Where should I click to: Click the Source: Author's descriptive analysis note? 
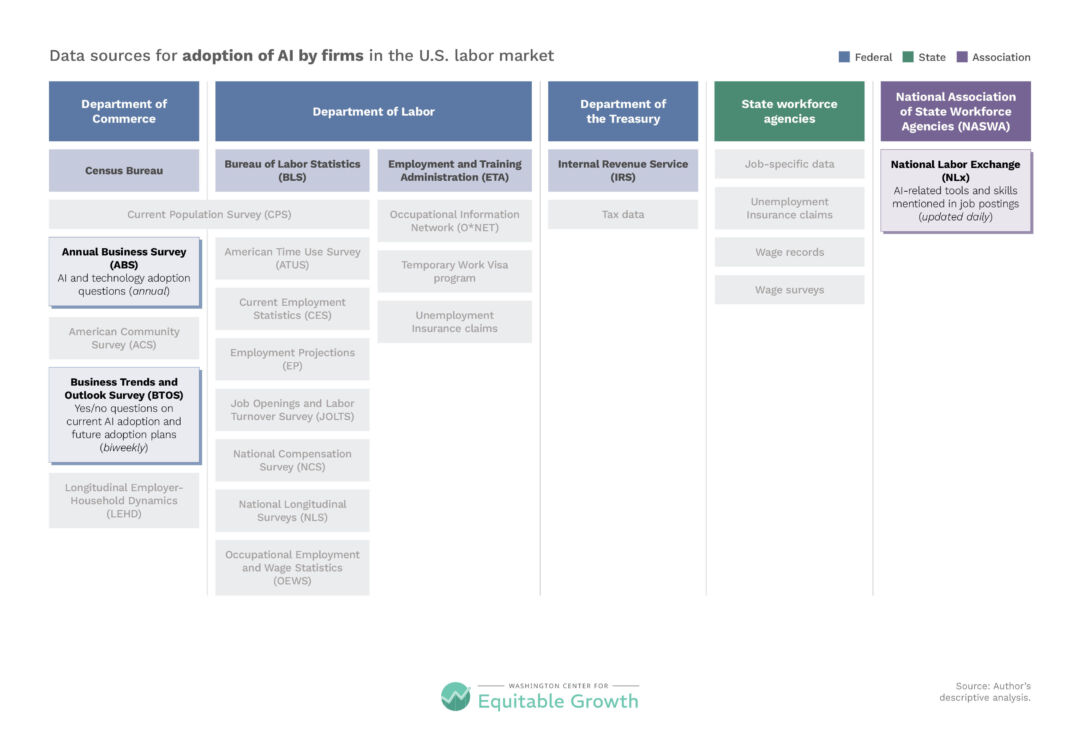click(x=985, y=692)
